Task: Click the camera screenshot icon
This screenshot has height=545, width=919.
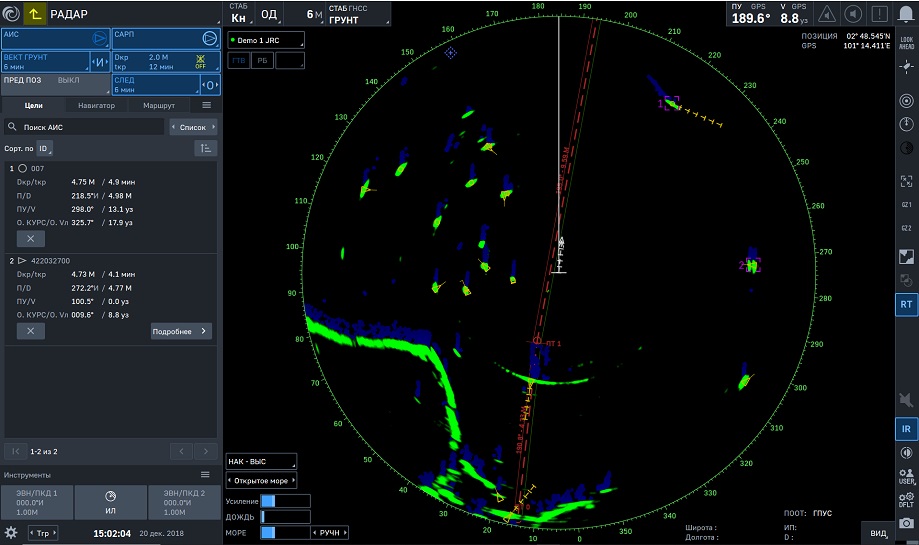Action: pyautogui.click(x=906, y=523)
